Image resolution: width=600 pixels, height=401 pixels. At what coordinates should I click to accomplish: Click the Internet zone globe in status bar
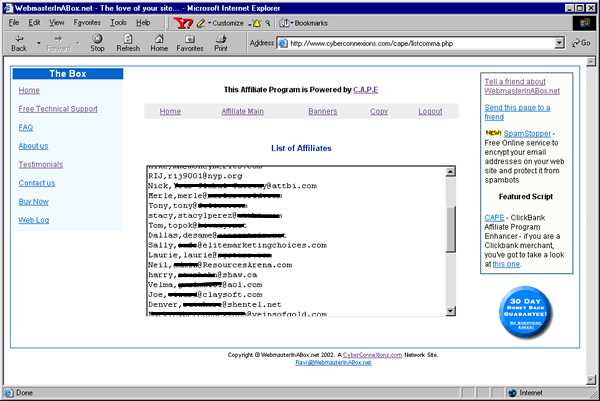pyautogui.click(x=512, y=393)
